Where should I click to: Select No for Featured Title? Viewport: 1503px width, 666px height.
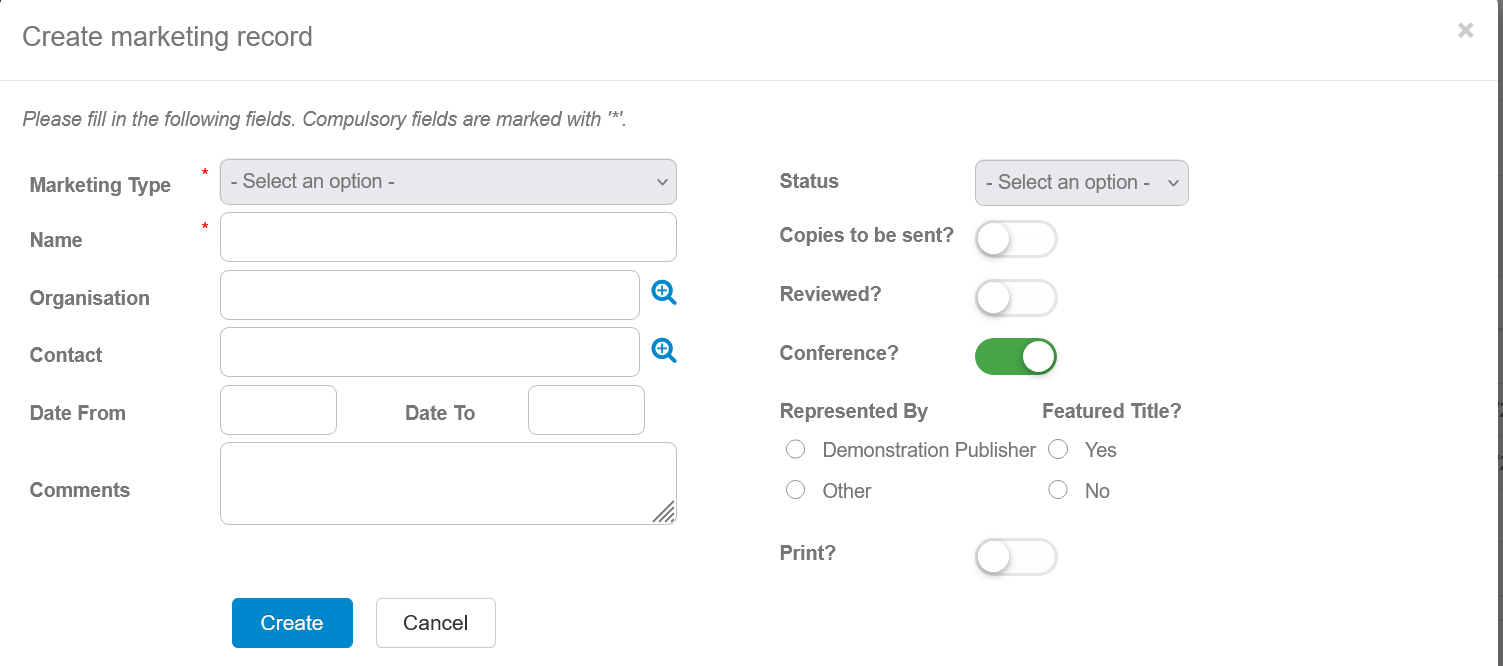click(1058, 490)
